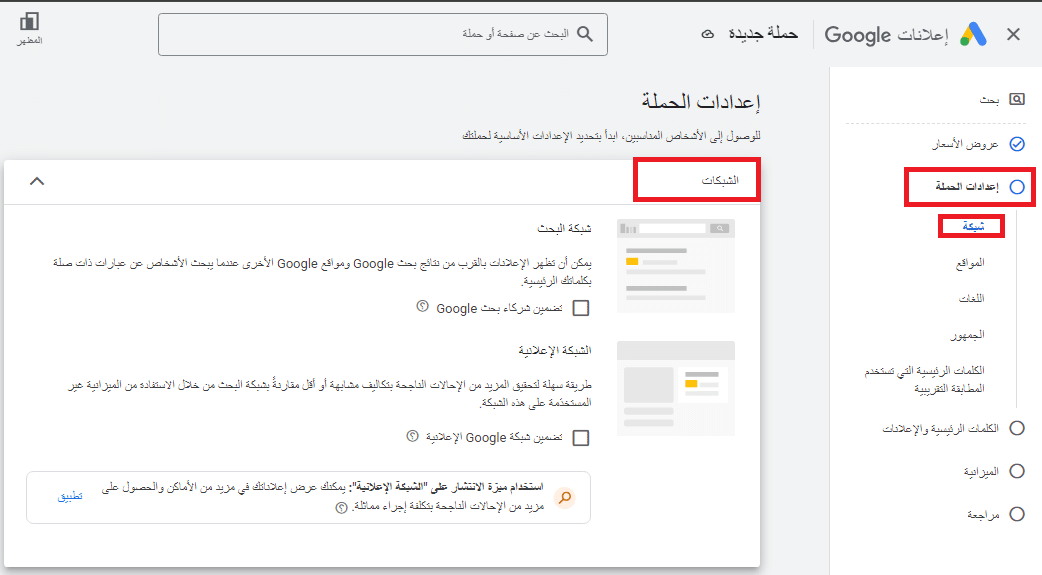
Task: Open الكلمات الرئيسية والإعلانات step label
Action: tap(940, 429)
